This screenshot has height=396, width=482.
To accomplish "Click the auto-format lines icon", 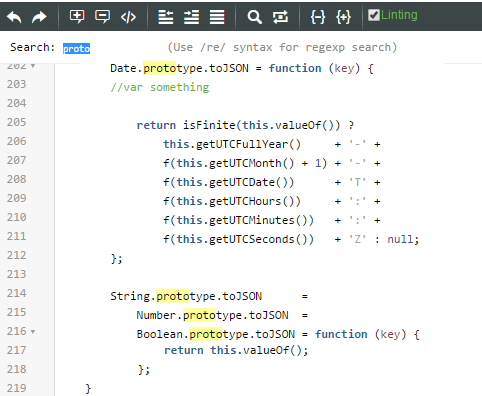I will click(217, 17).
